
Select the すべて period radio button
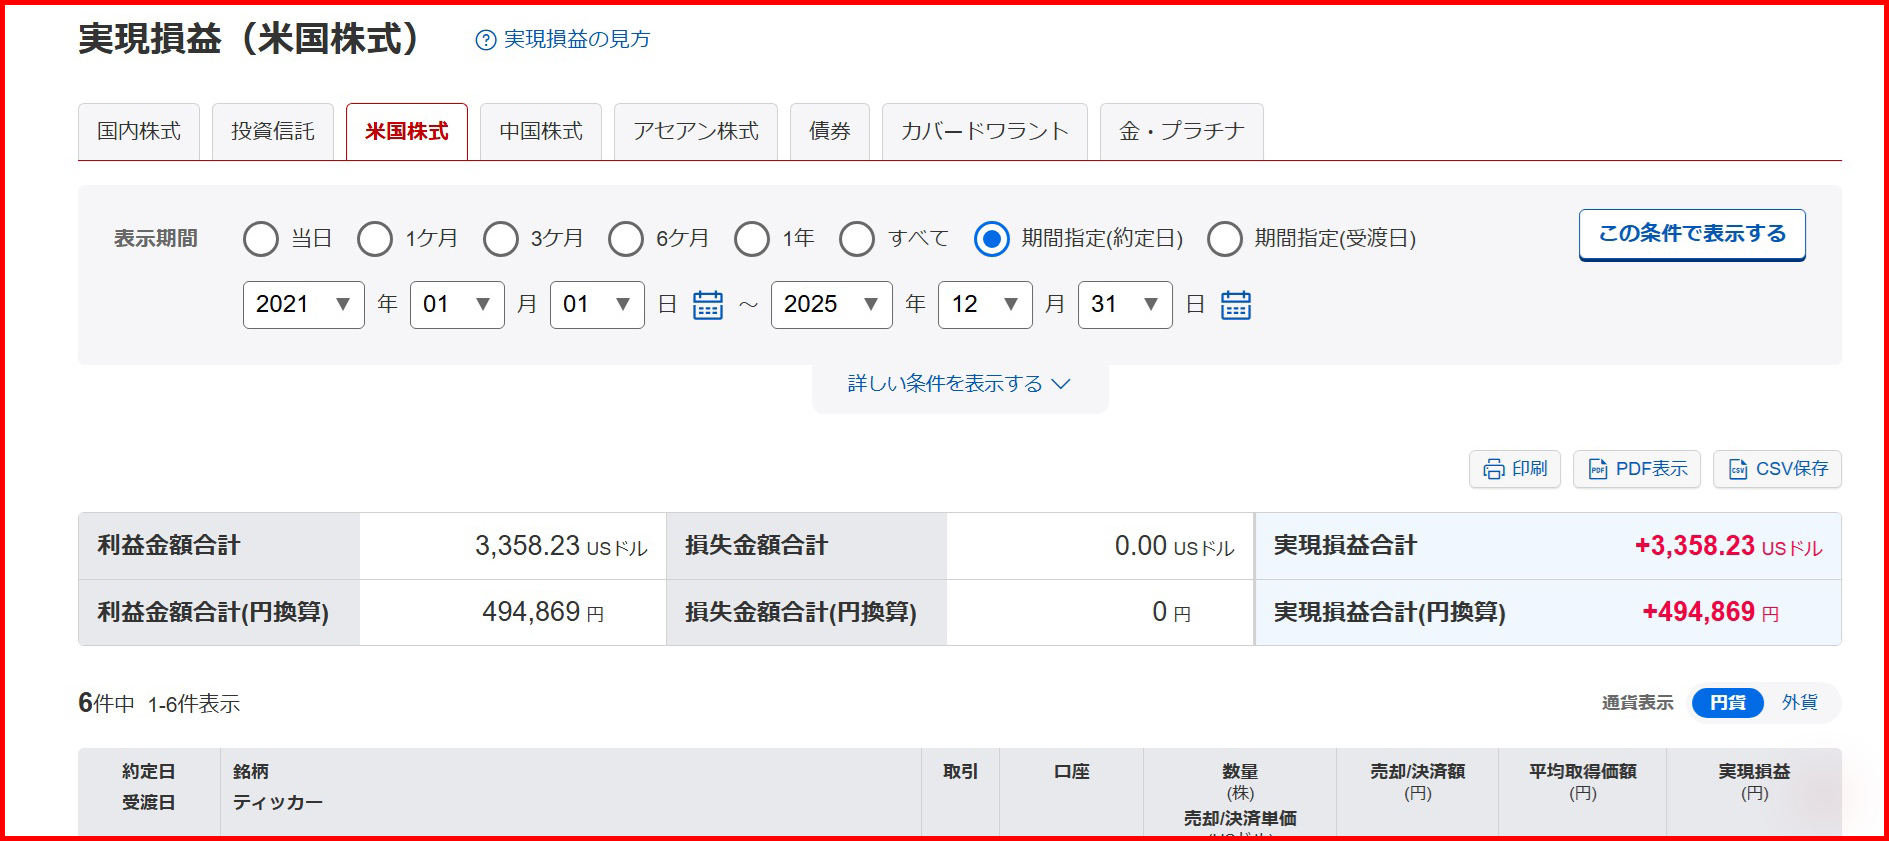pos(857,239)
